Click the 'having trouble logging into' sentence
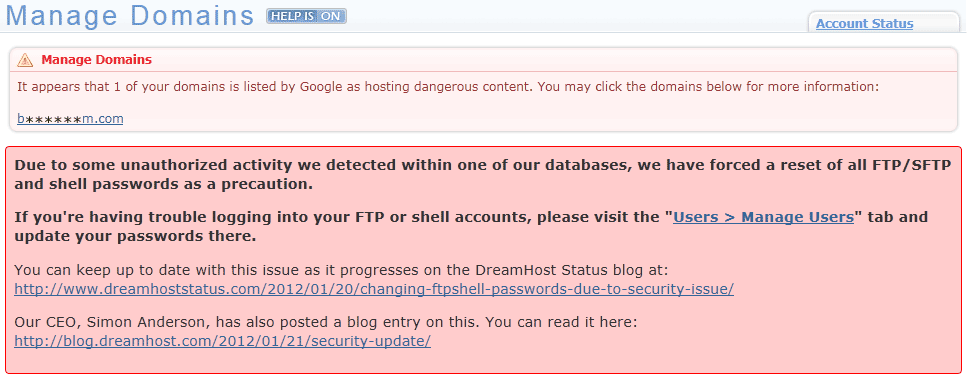This screenshot has height=379, width=967. click(x=471, y=227)
